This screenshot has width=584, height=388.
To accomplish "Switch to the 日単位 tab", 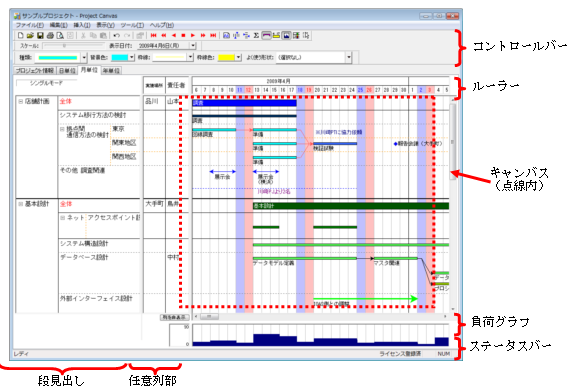I will (x=67, y=70).
